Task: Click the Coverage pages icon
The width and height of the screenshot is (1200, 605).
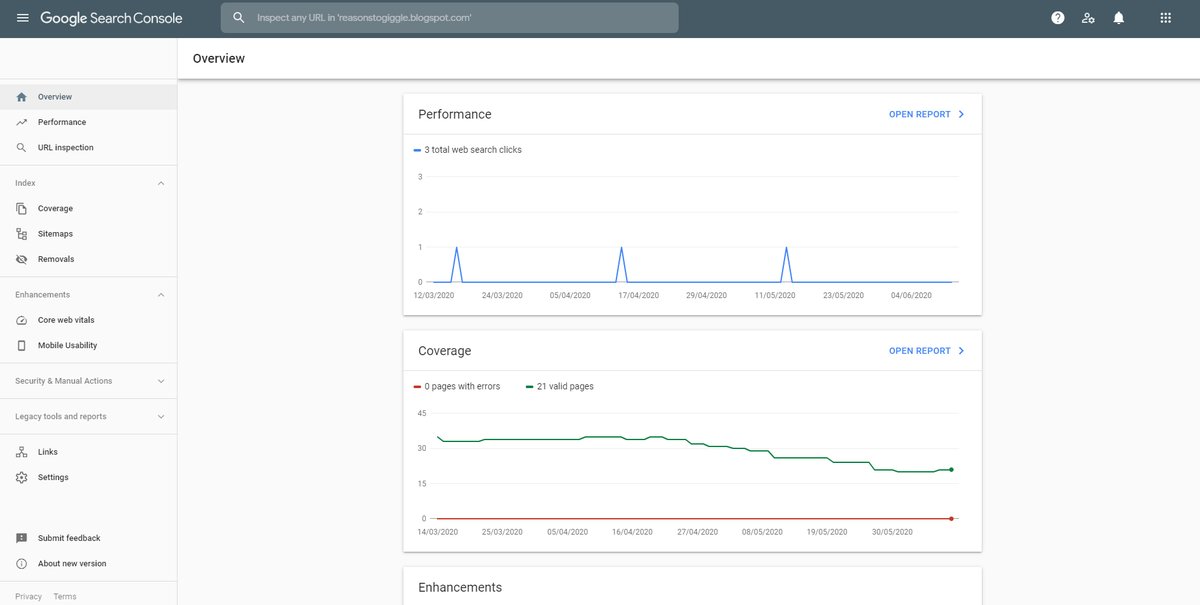Action: (x=22, y=208)
